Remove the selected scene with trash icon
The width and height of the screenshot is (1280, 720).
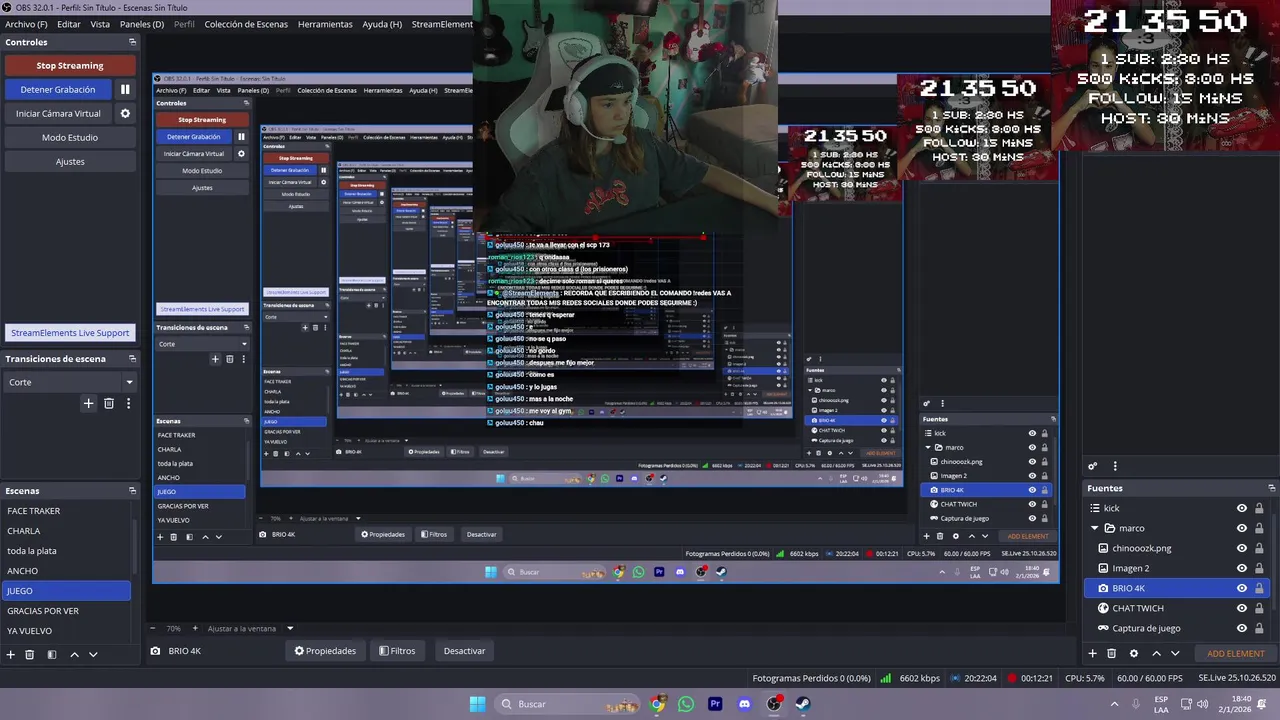[30, 654]
